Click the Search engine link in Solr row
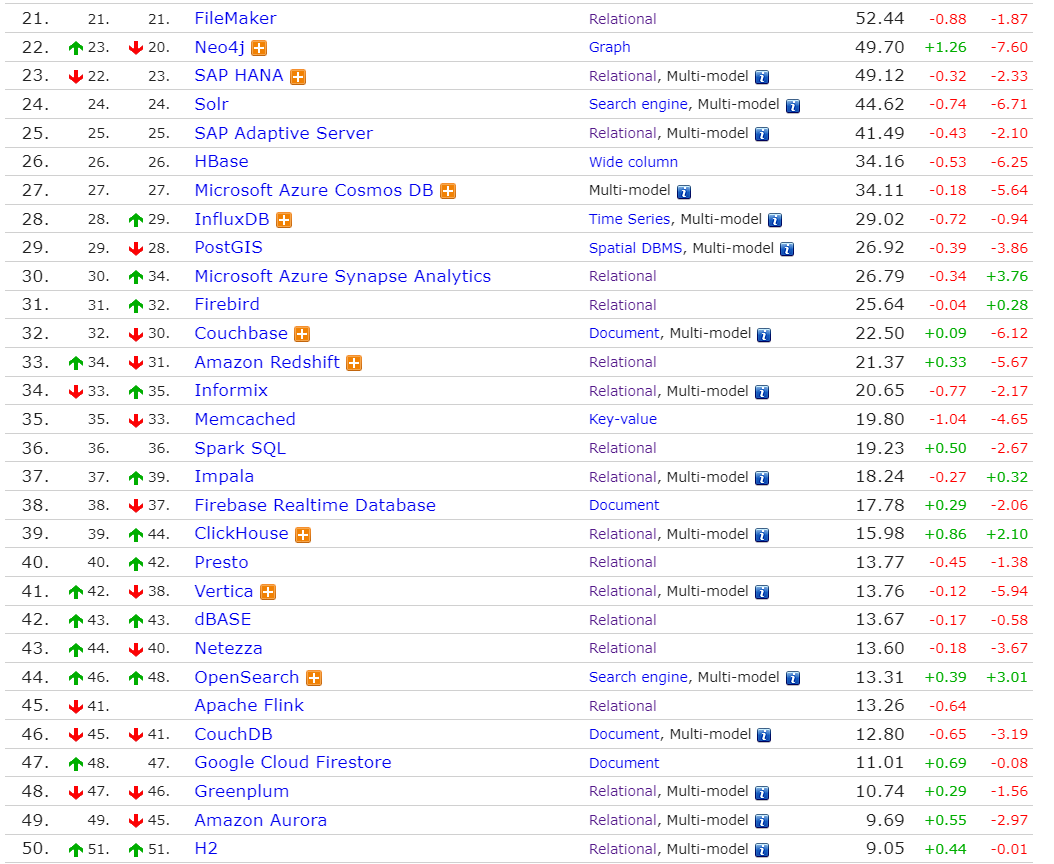 [639, 104]
